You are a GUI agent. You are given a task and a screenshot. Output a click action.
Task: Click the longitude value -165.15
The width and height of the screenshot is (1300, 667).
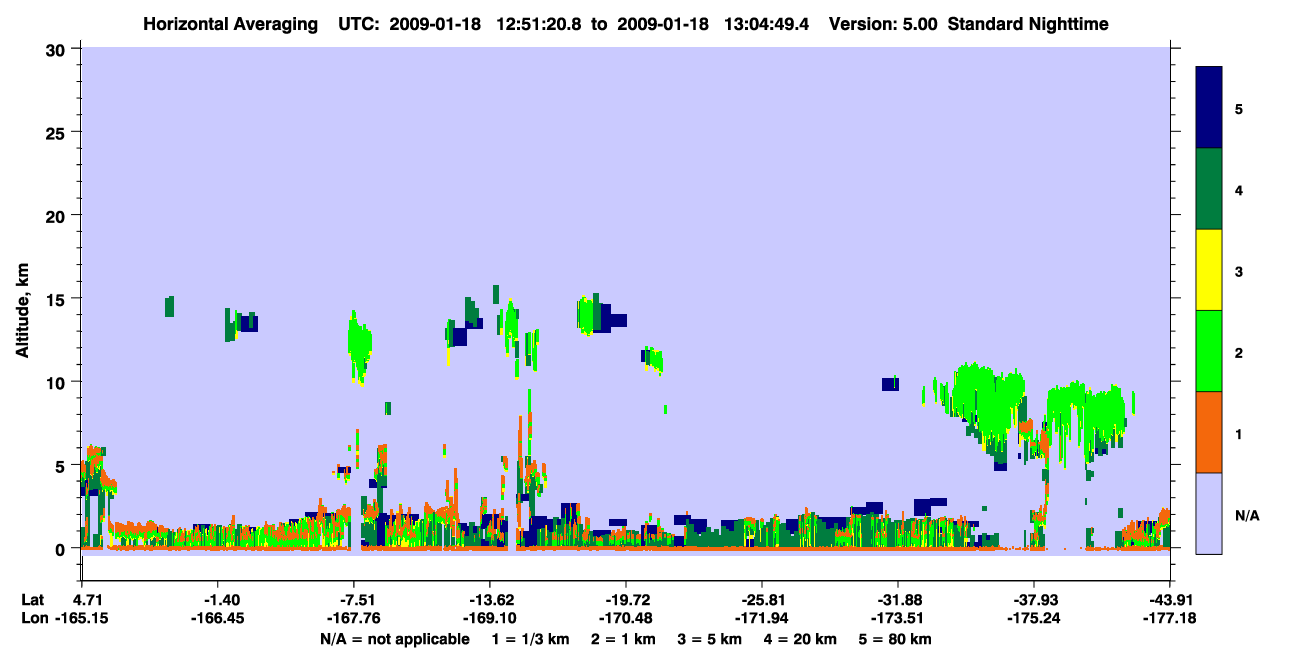point(81,619)
